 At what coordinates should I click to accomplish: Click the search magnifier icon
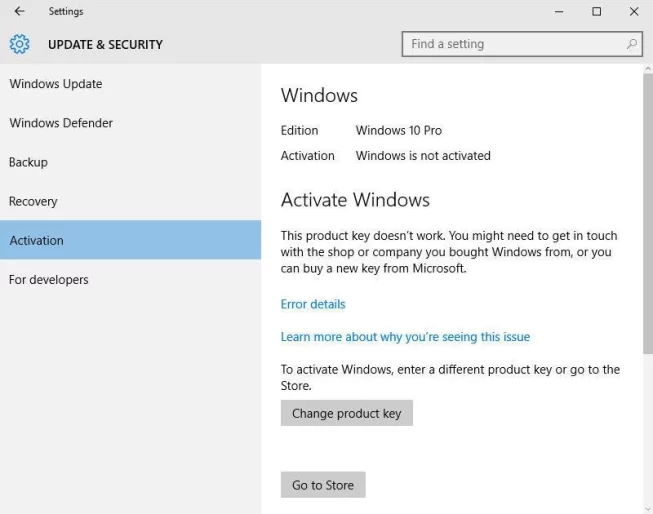[x=632, y=44]
